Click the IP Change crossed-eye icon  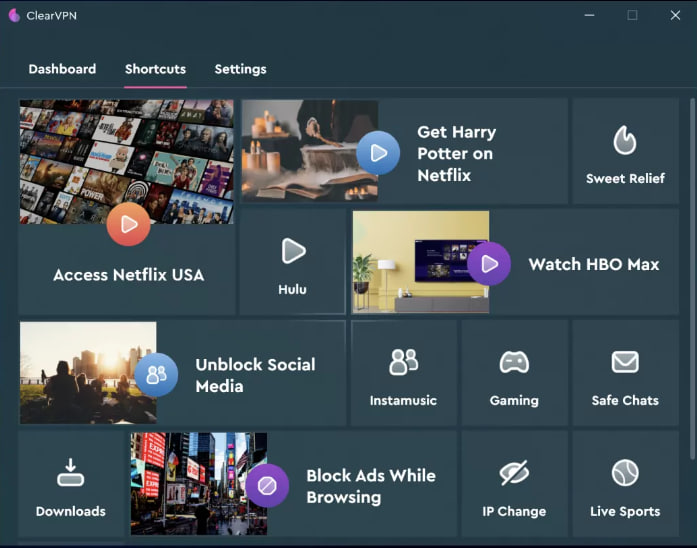point(514,472)
